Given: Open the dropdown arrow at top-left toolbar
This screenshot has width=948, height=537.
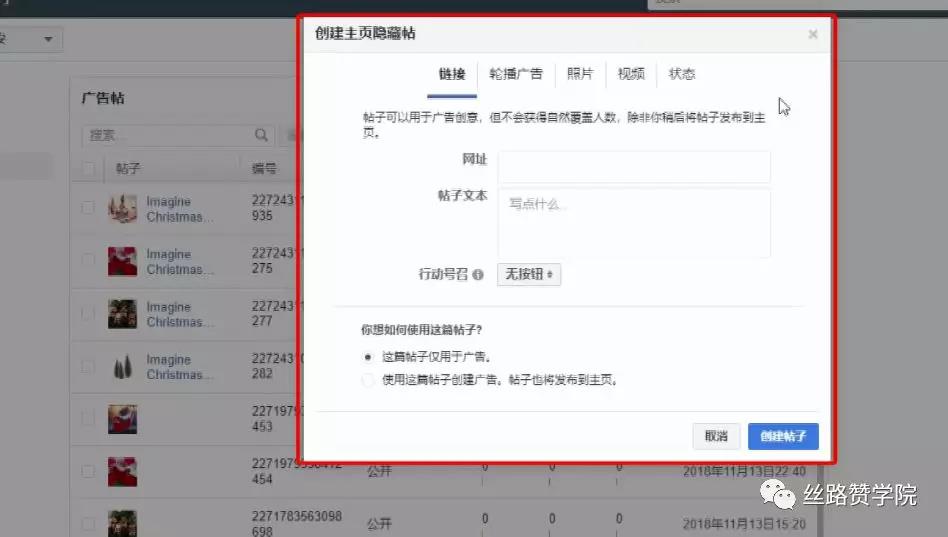Looking at the screenshot, I should (48, 39).
